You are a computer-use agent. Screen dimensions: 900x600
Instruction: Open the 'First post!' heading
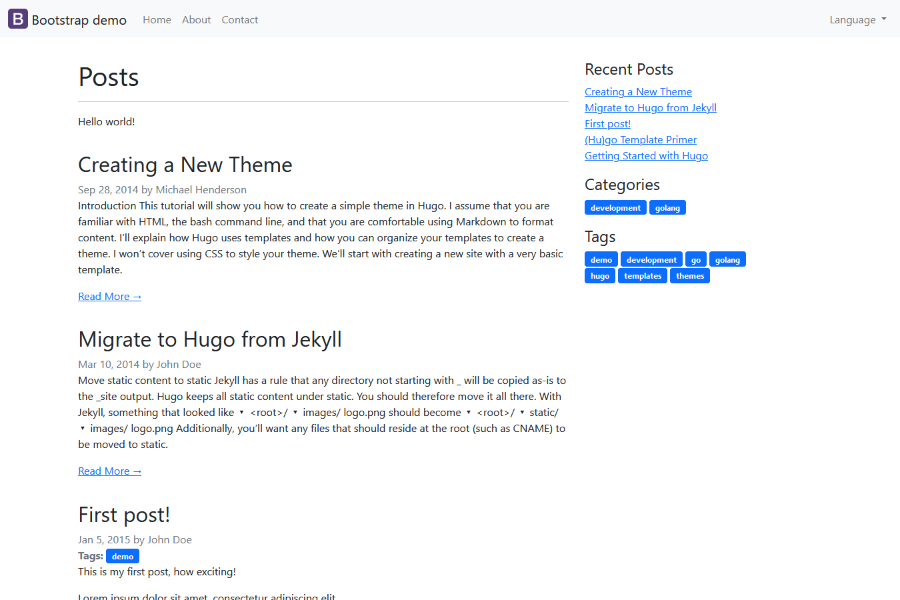click(x=124, y=515)
